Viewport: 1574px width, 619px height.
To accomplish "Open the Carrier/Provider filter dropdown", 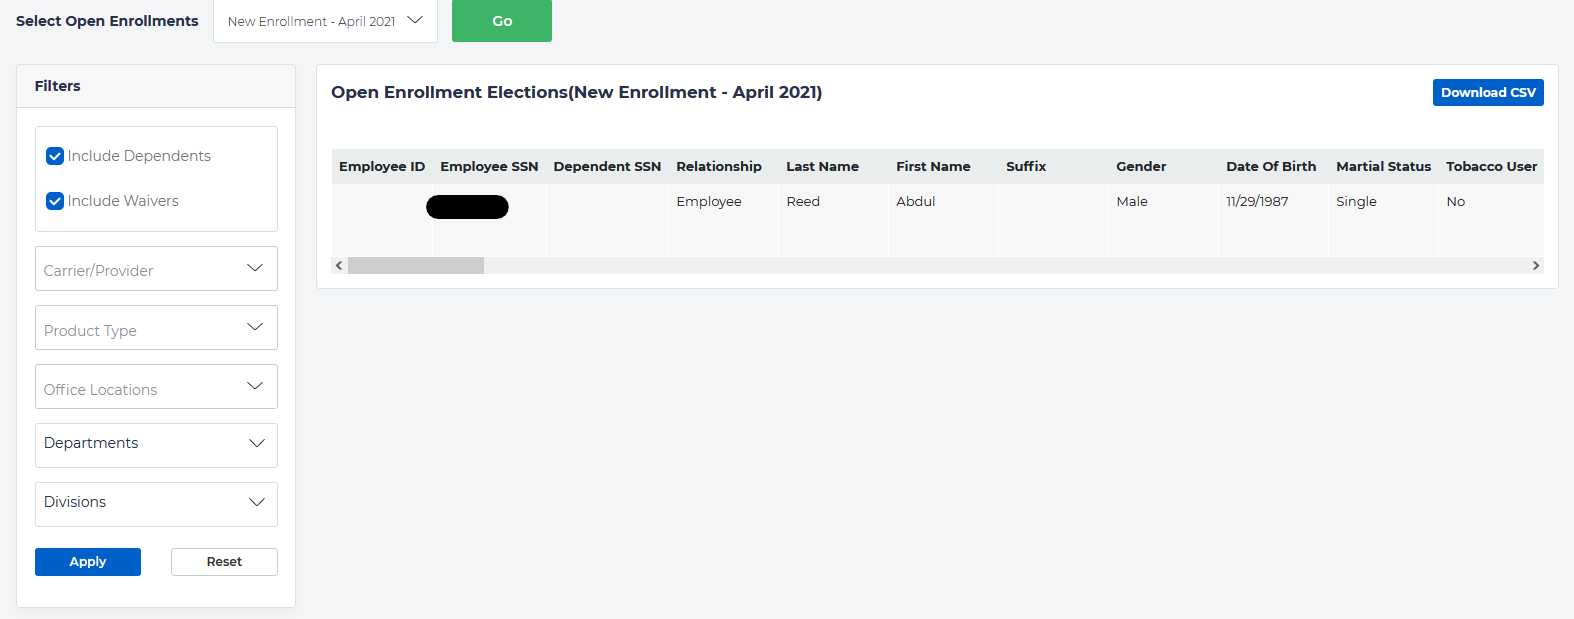I will (156, 269).
